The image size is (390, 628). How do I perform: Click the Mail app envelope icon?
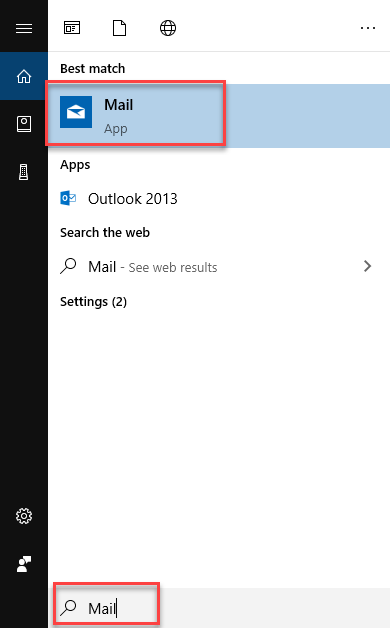point(76,112)
